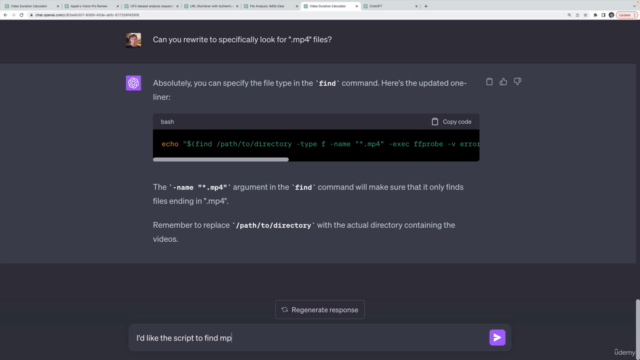Viewport: 640px width, 360px height.
Task: Reload the page with the refresh icon
Action: pos(22,15)
